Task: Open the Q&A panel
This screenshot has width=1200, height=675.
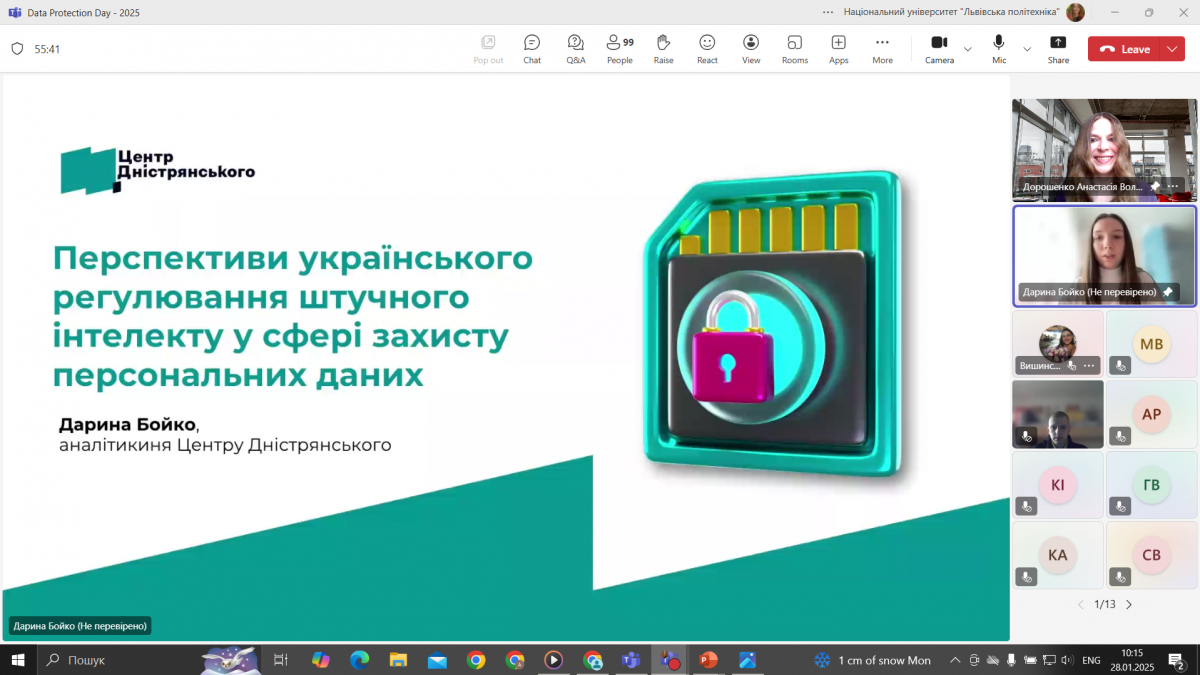Action: [576, 47]
